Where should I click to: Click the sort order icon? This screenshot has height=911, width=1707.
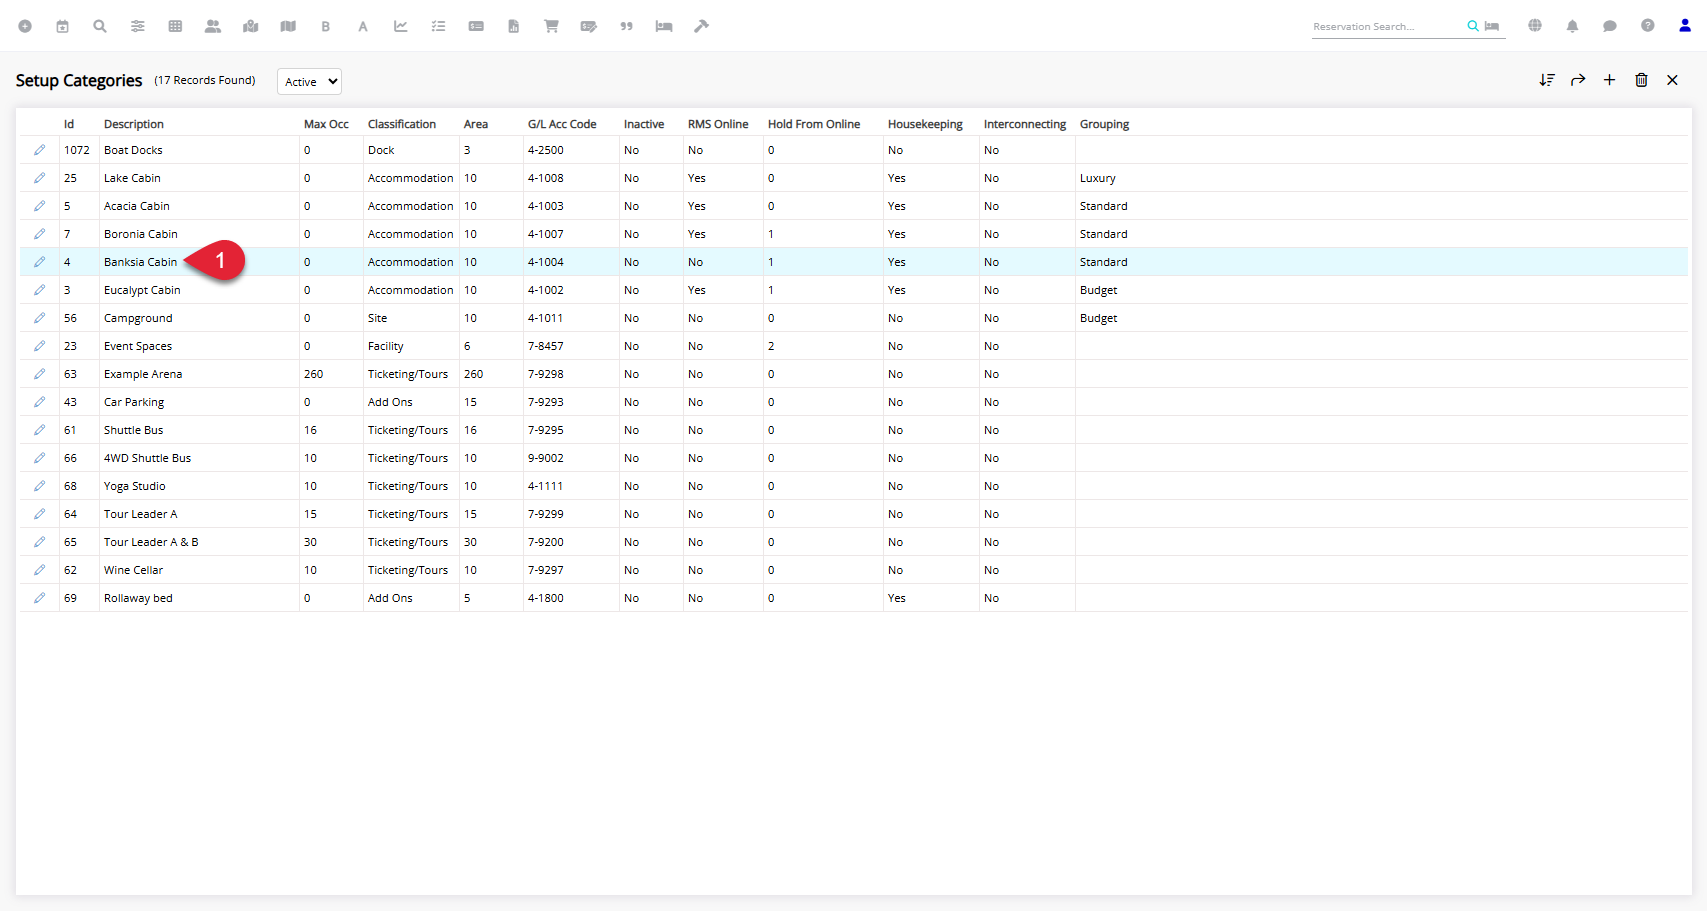pyautogui.click(x=1547, y=80)
